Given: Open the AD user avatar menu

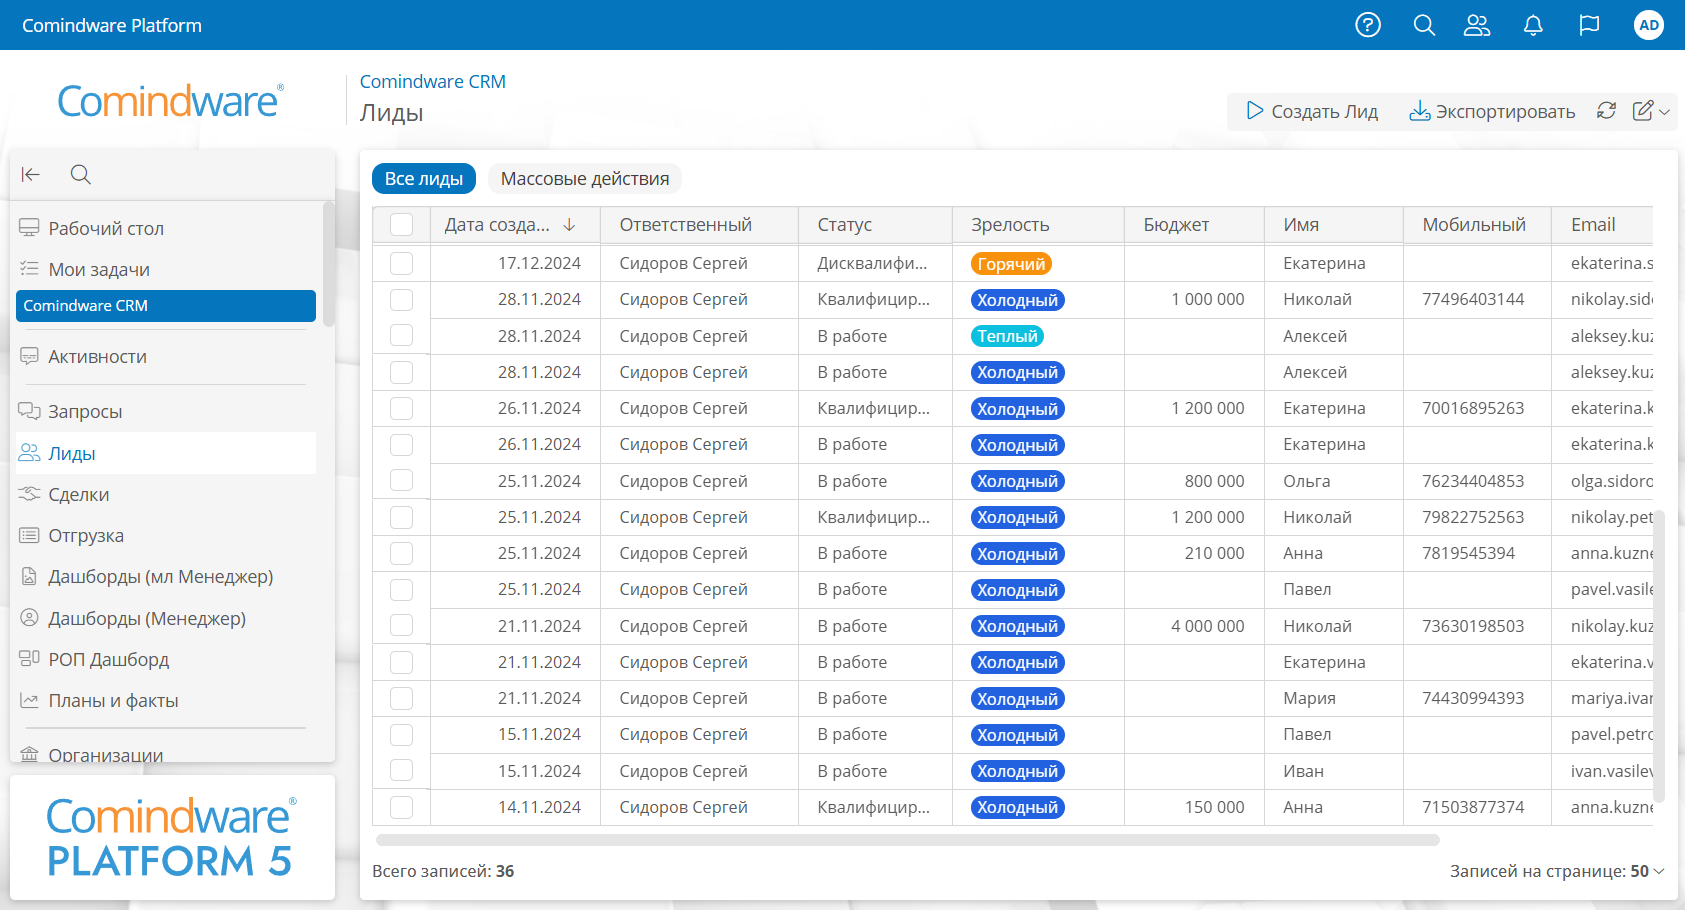Looking at the screenshot, I should (x=1649, y=25).
